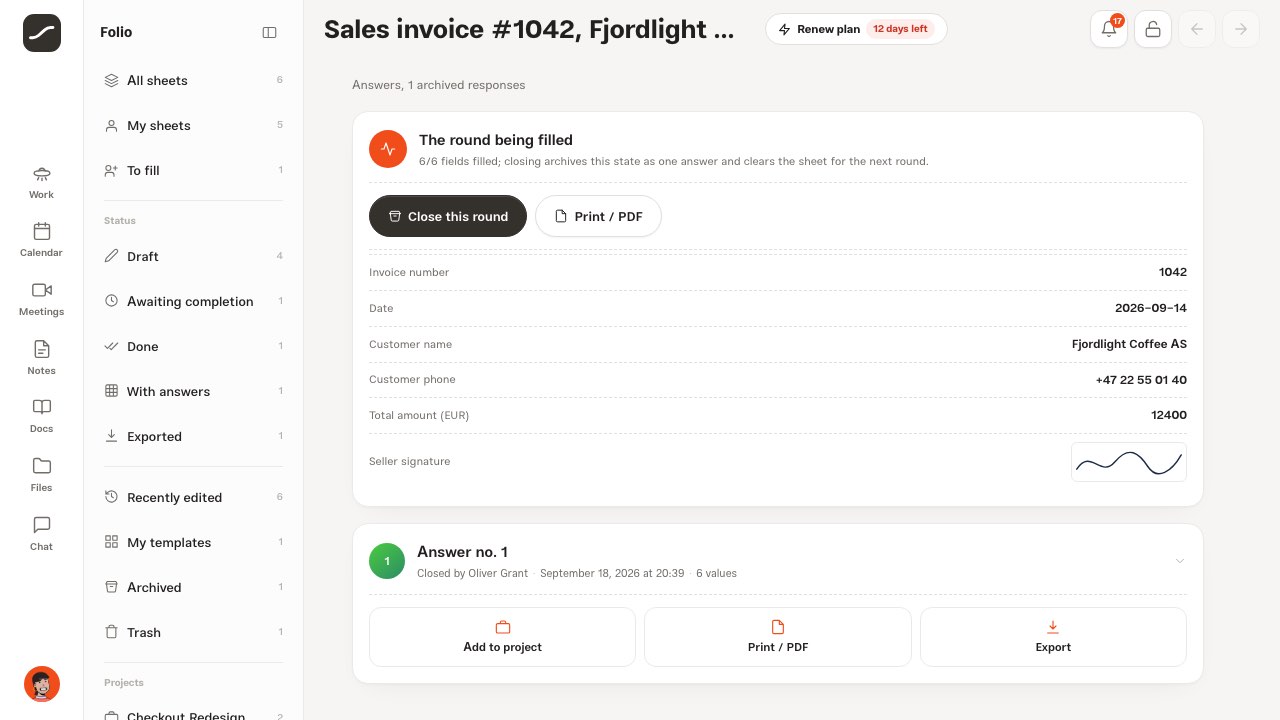Show sheets Awaiting completion
Viewport: 1280px width, 720px height.
tap(193, 301)
